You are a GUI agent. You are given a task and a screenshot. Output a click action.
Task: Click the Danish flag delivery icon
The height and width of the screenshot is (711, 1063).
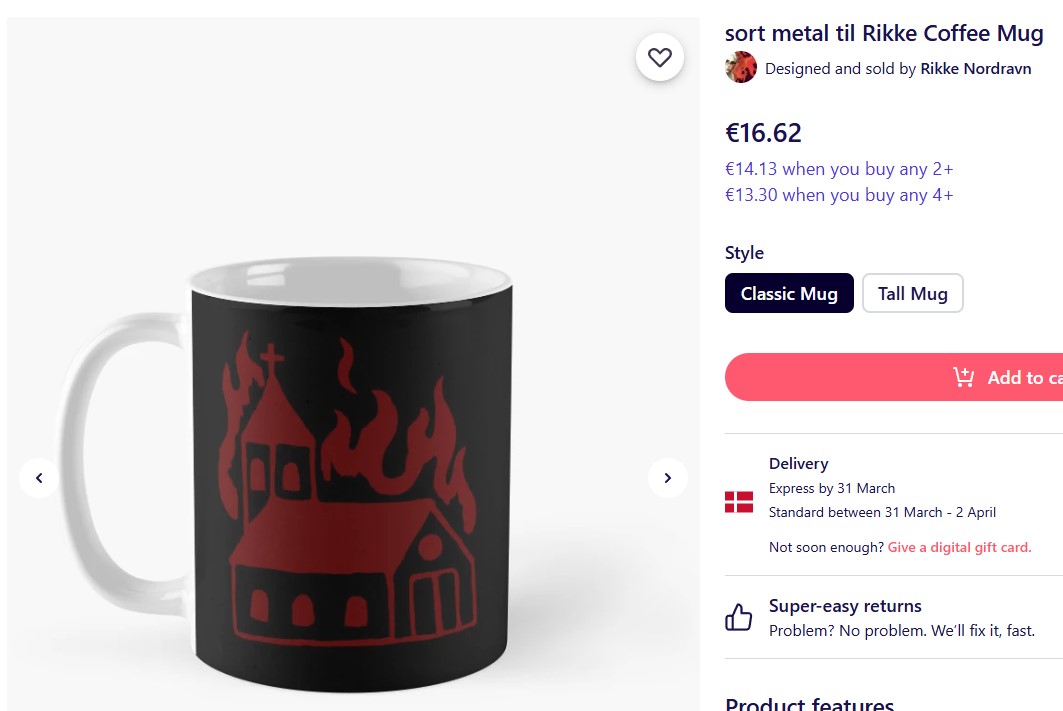(x=739, y=502)
